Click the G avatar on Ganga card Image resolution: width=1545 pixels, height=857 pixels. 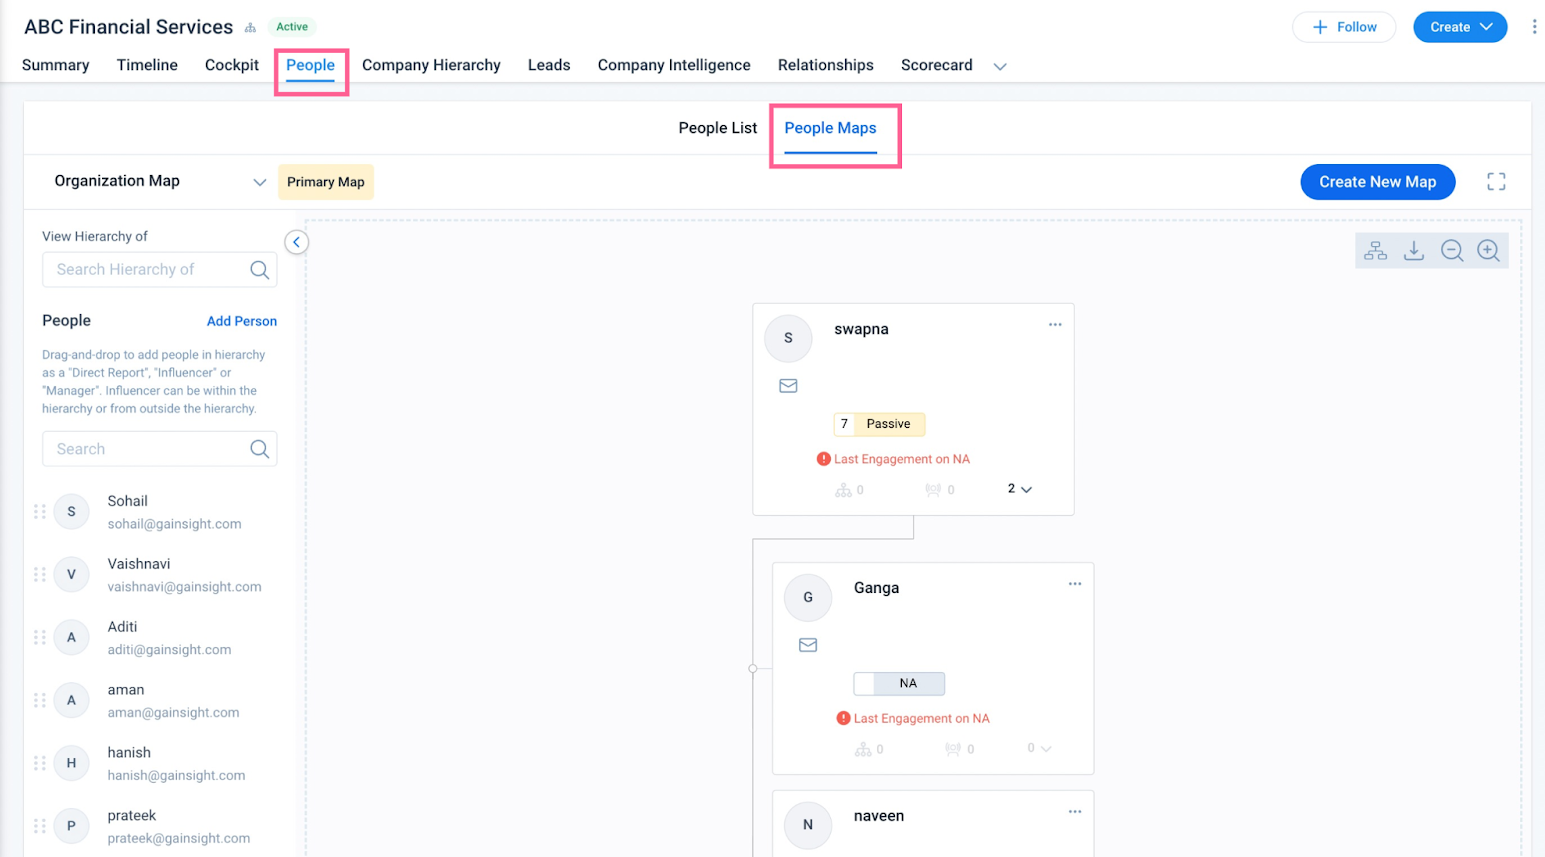[x=808, y=597]
